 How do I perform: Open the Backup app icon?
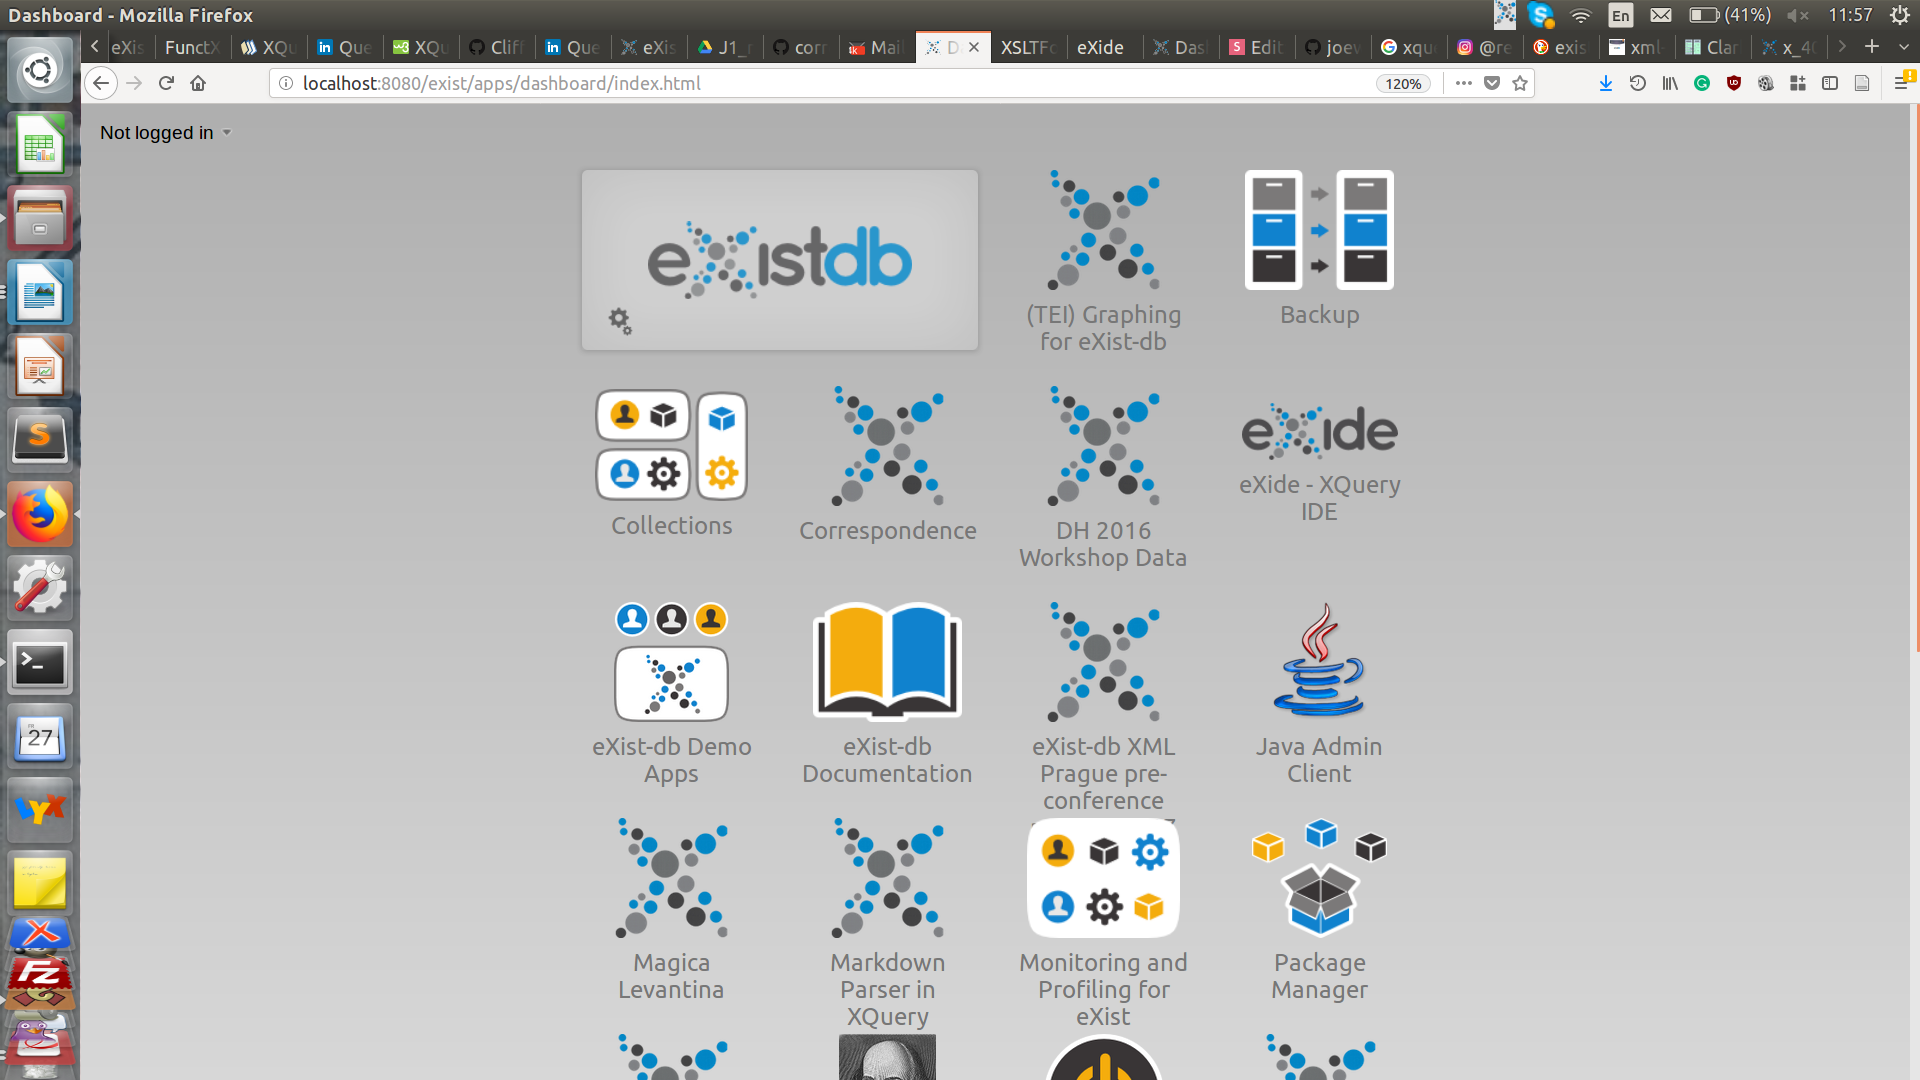point(1319,231)
